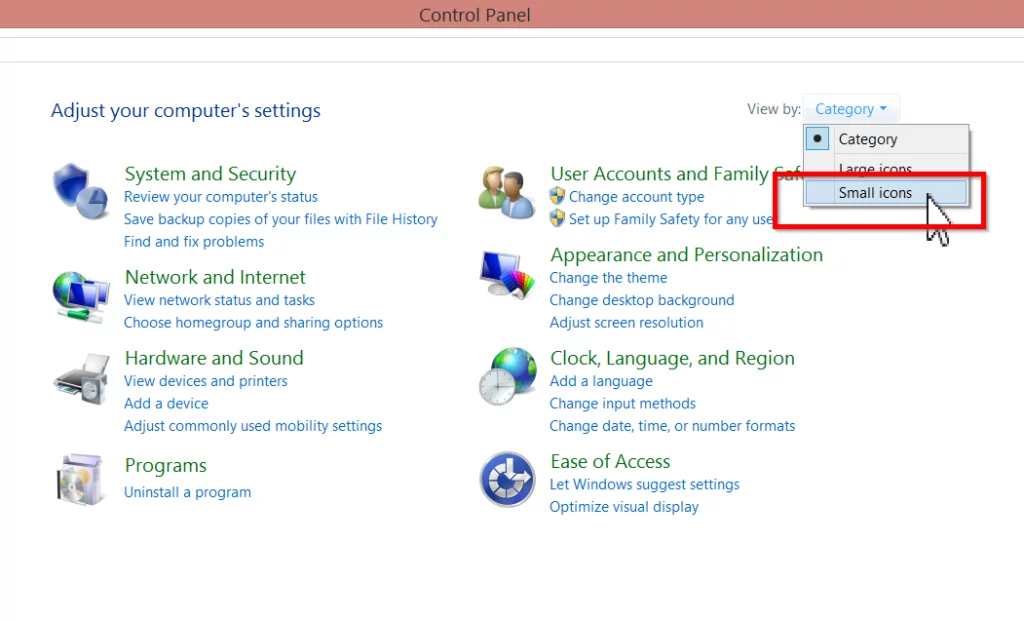The image size is (1024, 621).
Task: Click Adjust screen resolution
Action: pyautogui.click(x=626, y=323)
